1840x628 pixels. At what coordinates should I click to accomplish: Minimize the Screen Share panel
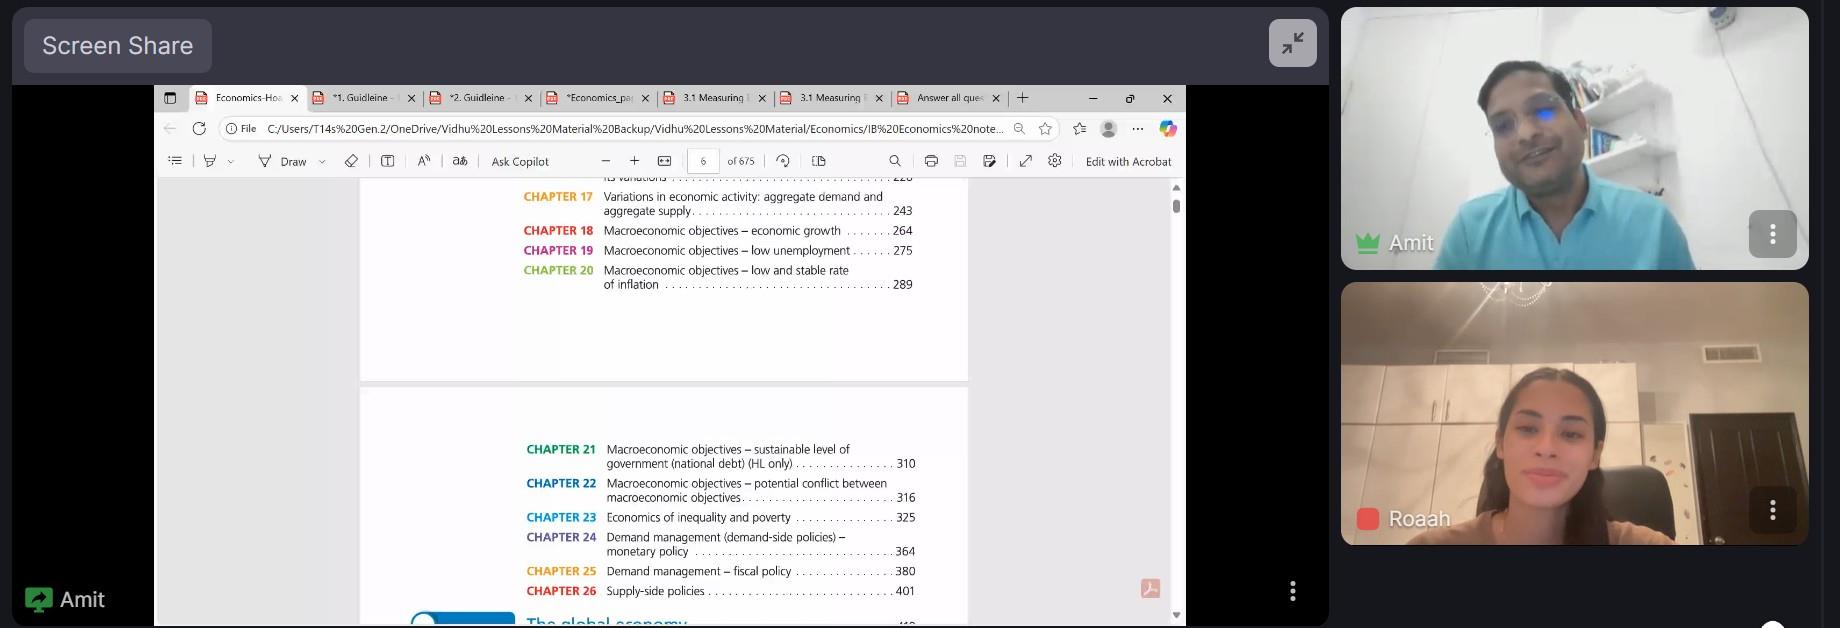tap(1292, 43)
